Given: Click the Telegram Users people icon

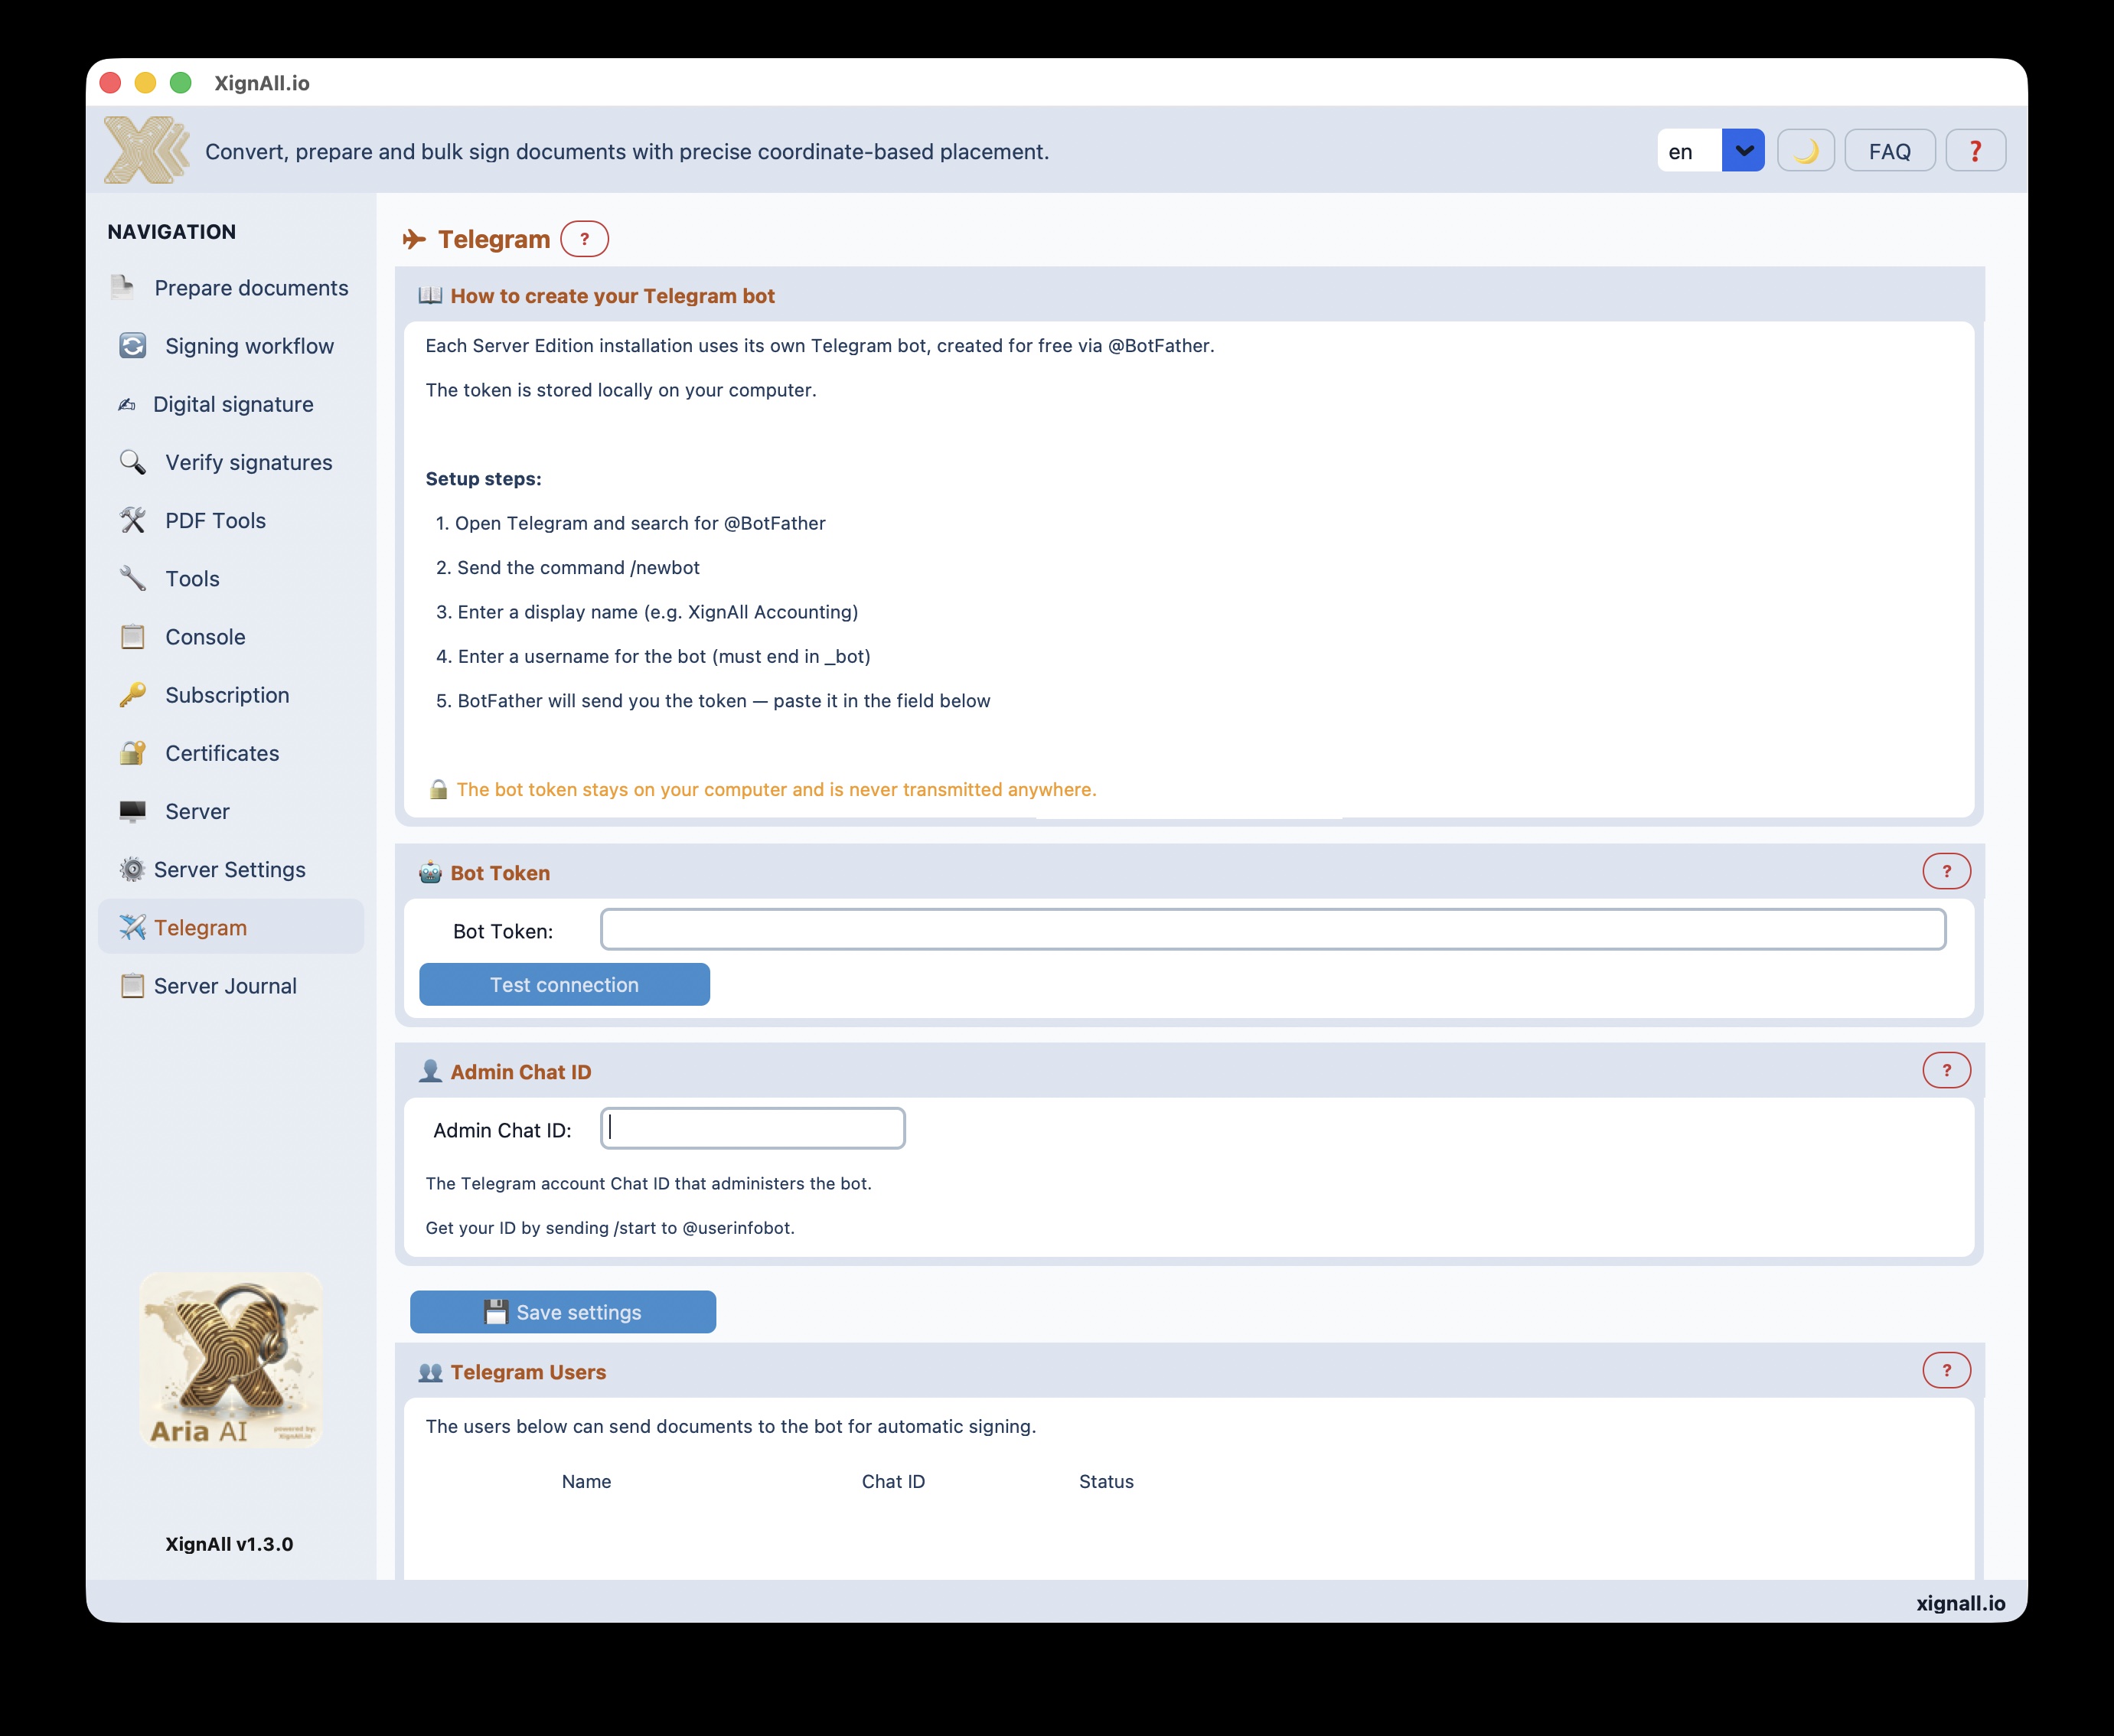Looking at the screenshot, I should click(431, 1372).
